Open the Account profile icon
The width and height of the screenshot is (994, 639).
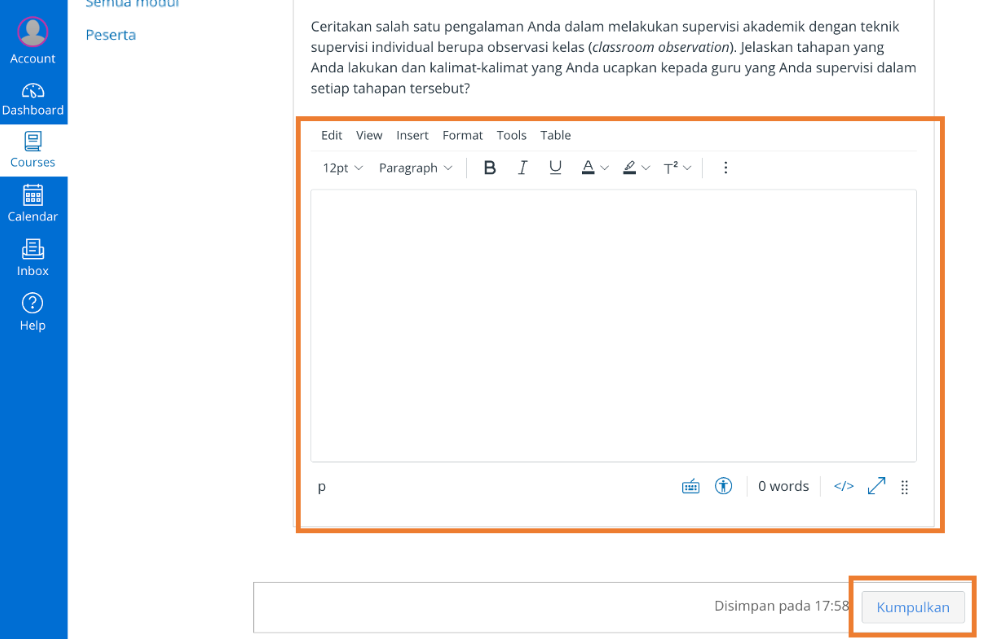point(33,33)
